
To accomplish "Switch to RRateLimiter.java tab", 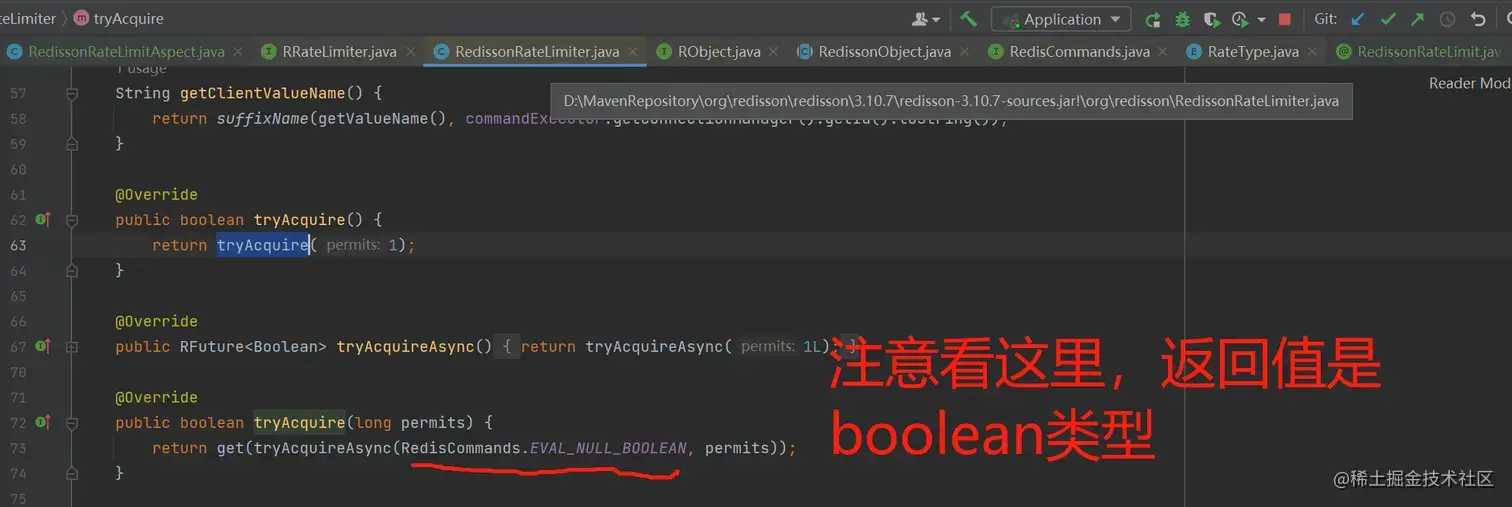I will [x=339, y=51].
